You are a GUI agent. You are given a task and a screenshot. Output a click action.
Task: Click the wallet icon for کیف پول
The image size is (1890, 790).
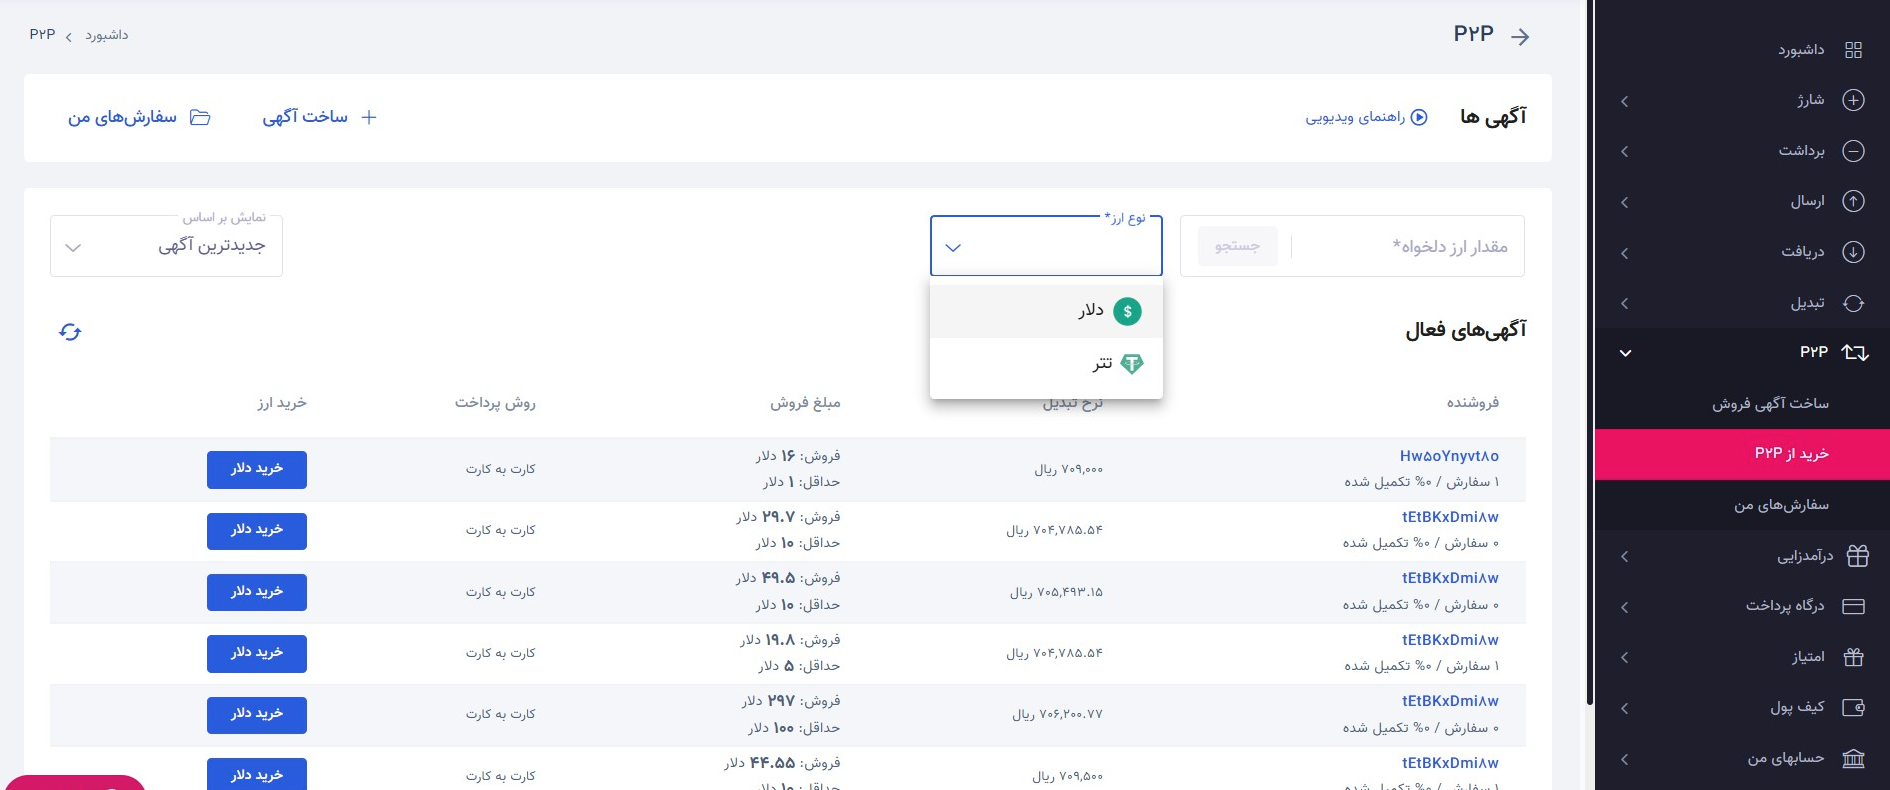point(1853,708)
